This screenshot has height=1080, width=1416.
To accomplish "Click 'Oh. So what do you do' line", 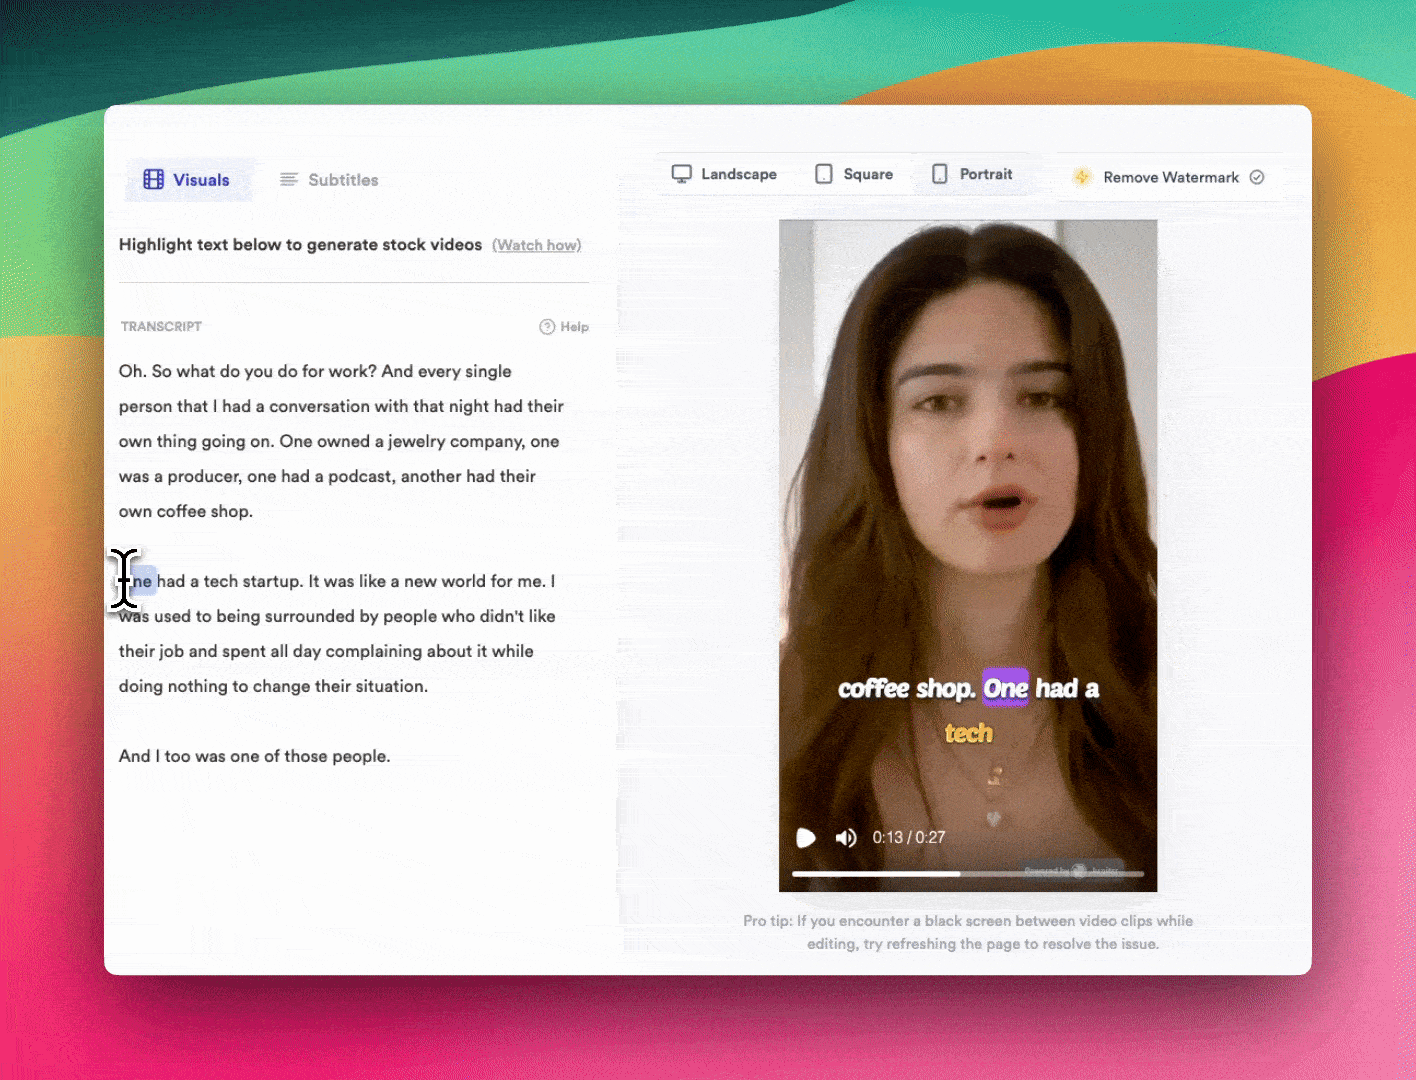I will [x=315, y=371].
